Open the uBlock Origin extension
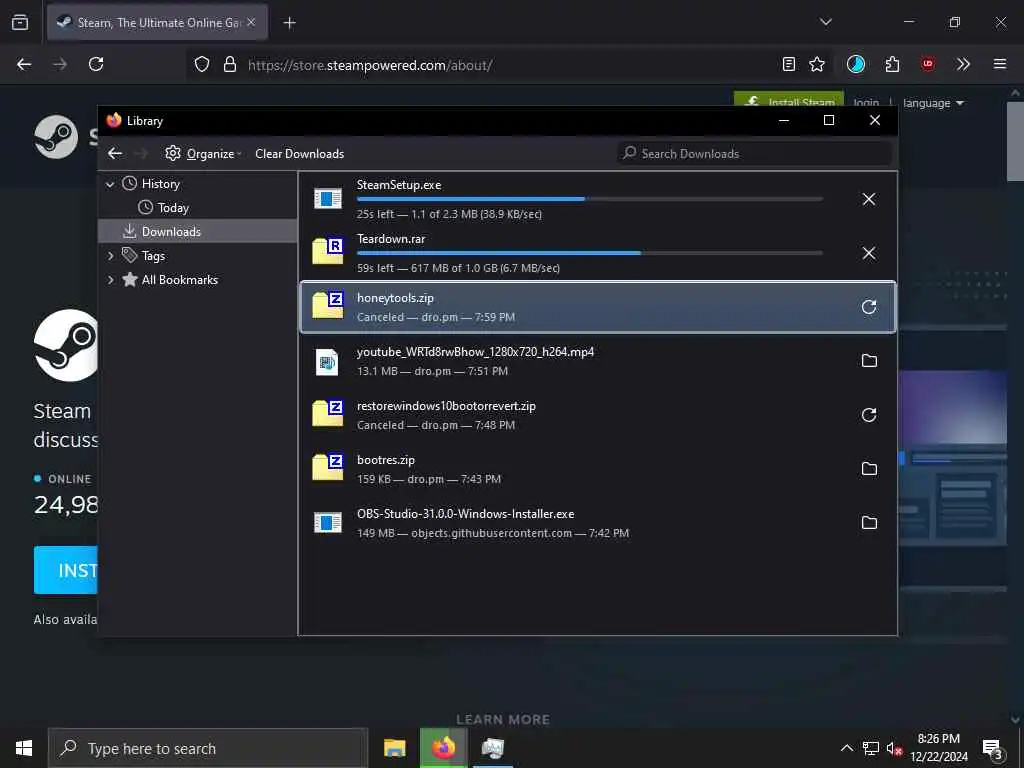The height and width of the screenshot is (768, 1024). coord(928,64)
